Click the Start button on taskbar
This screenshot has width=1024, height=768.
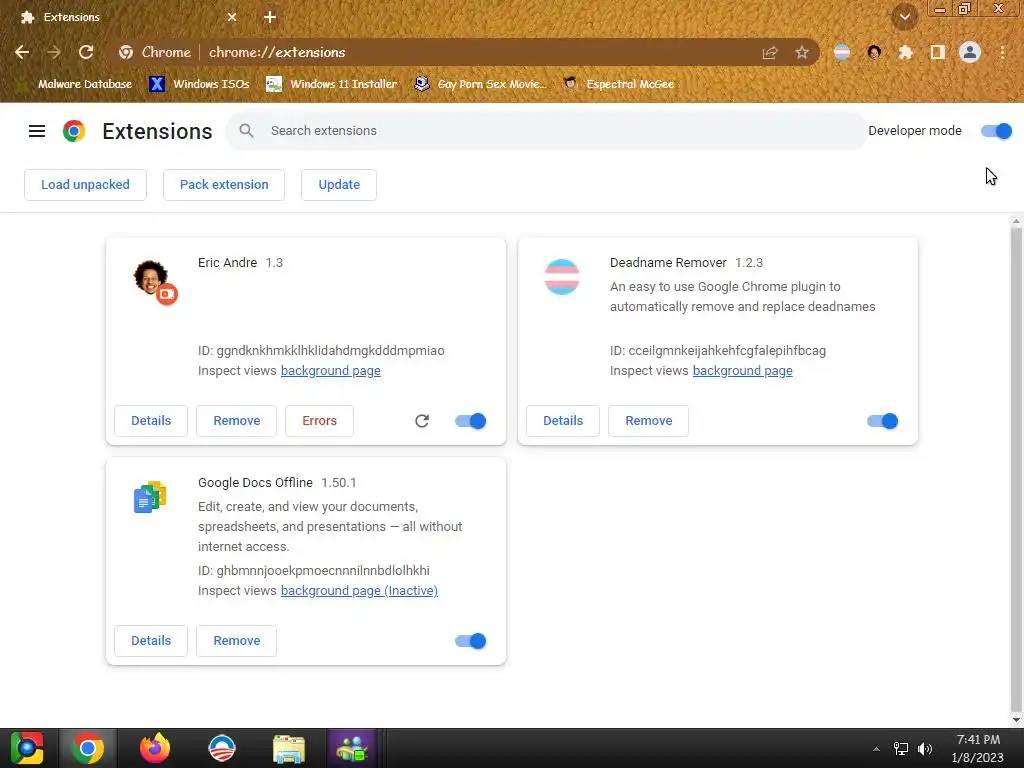[27, 748]
